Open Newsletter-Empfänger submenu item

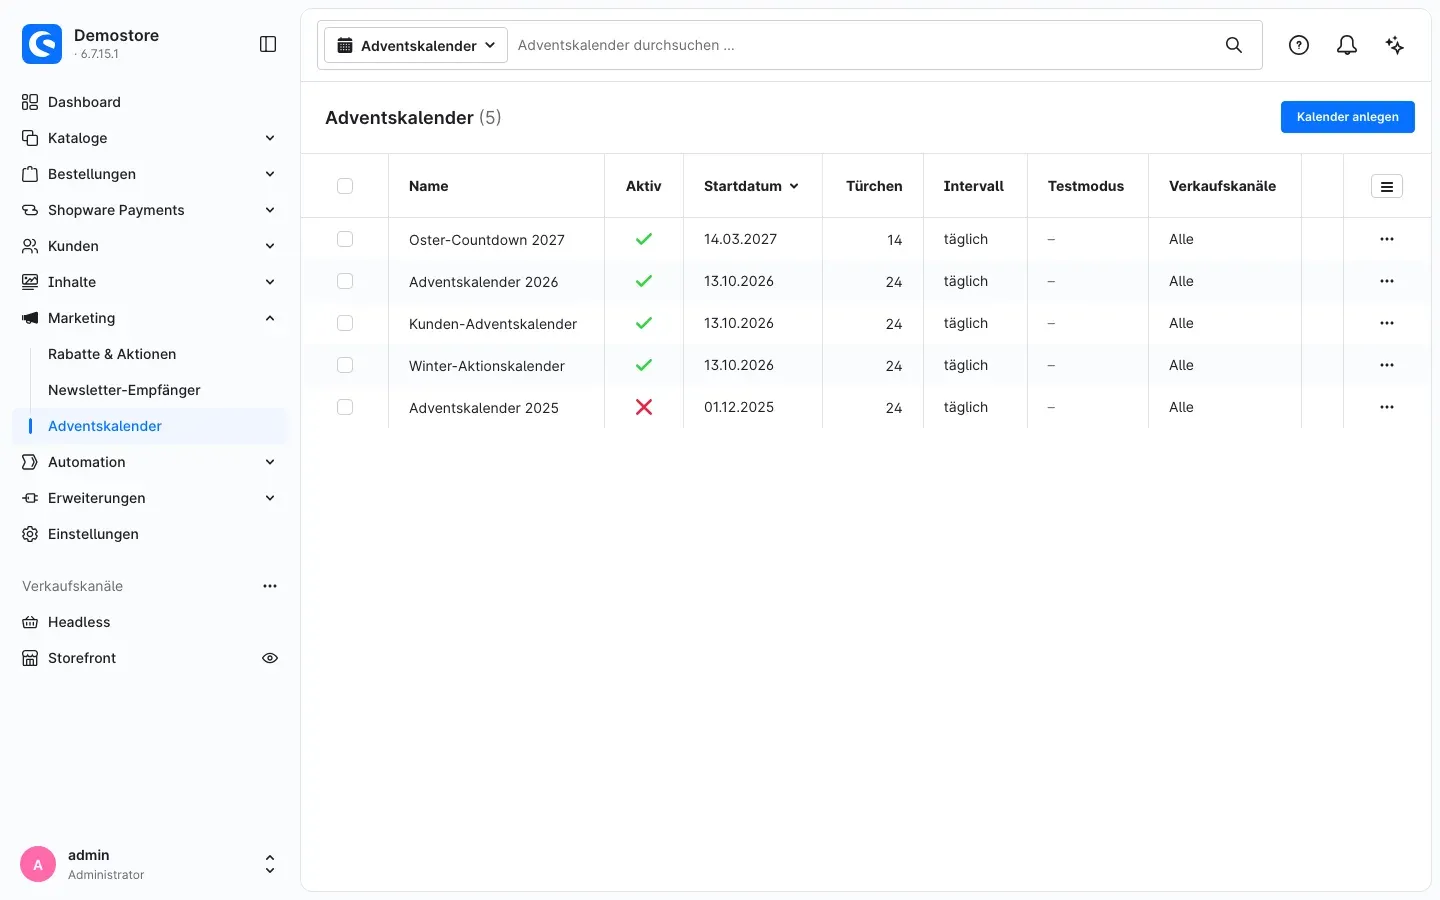[124, 390]
